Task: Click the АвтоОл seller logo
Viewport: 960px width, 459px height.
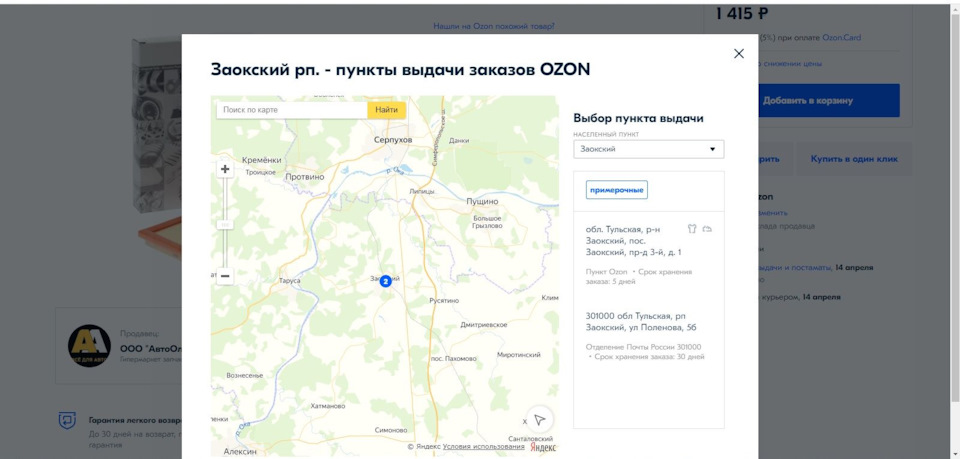Action: point(89,346)
